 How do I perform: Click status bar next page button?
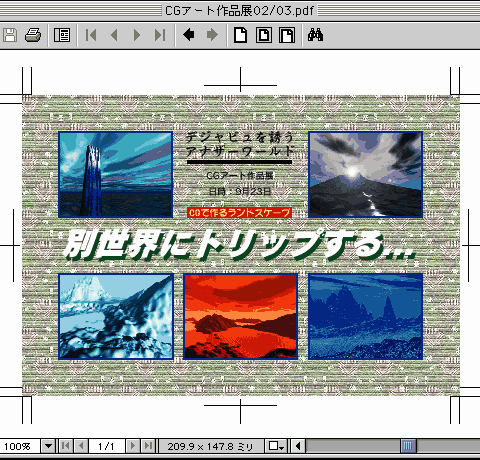[x=132, y=446]
